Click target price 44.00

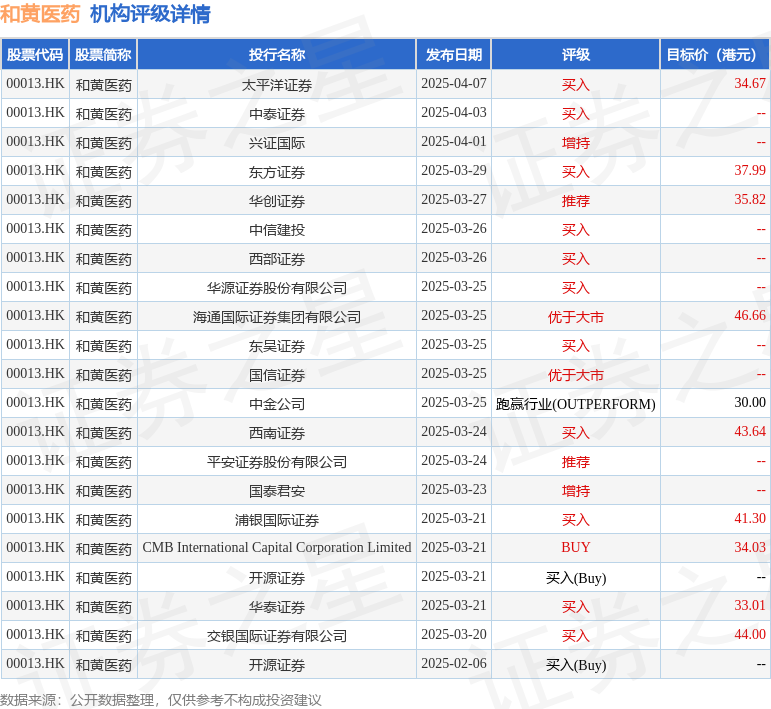(750, 635)
